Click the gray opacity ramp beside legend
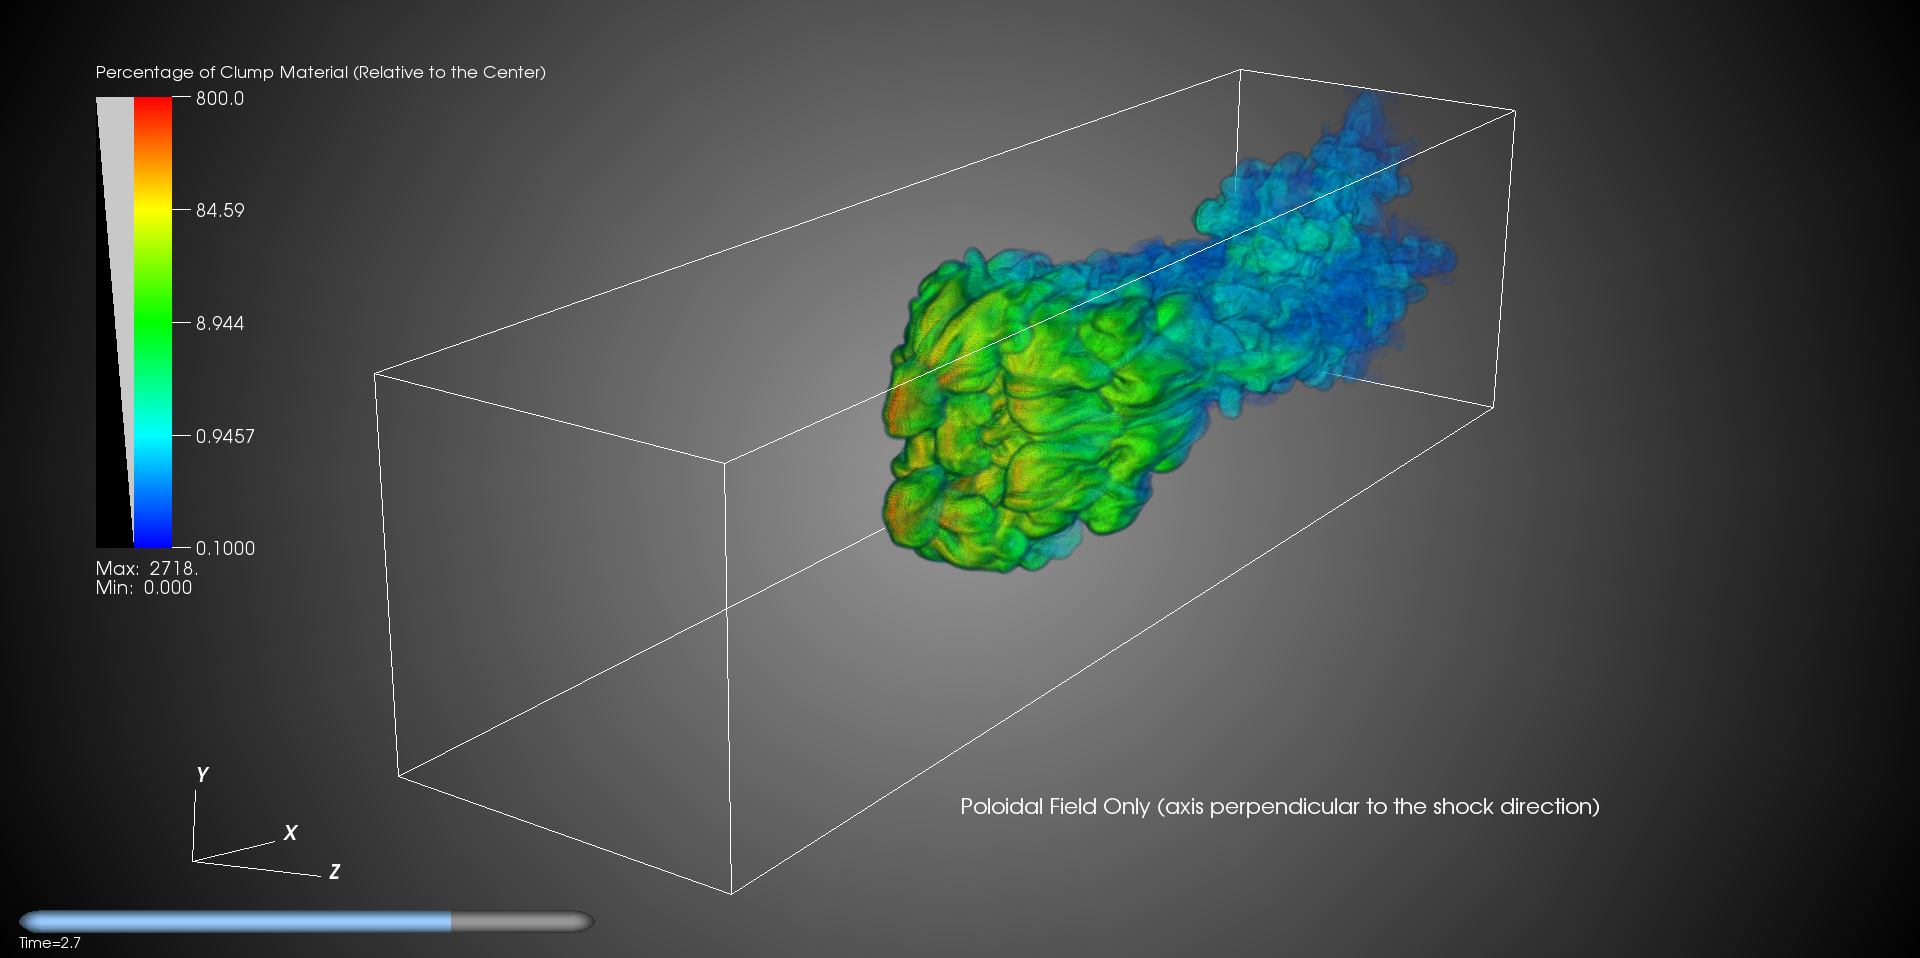 pos(115,322)
